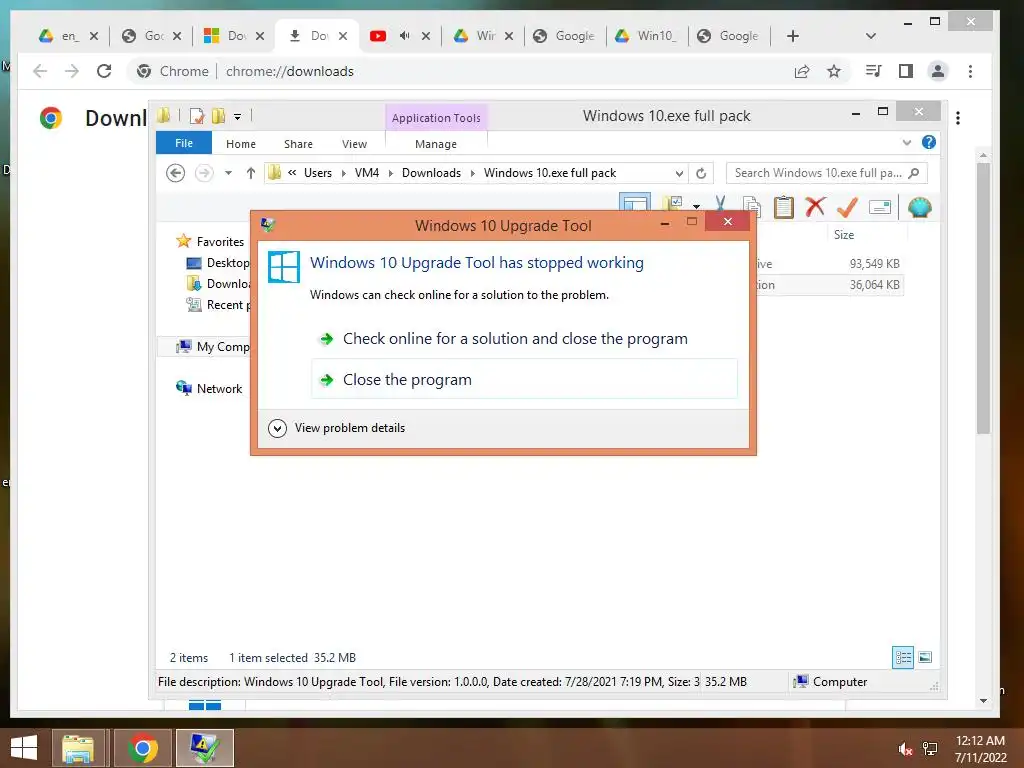Select Recent places in the navigation pane
Image resolution: width=1024 pixels, height=768 pixels.
click(218, 304)
